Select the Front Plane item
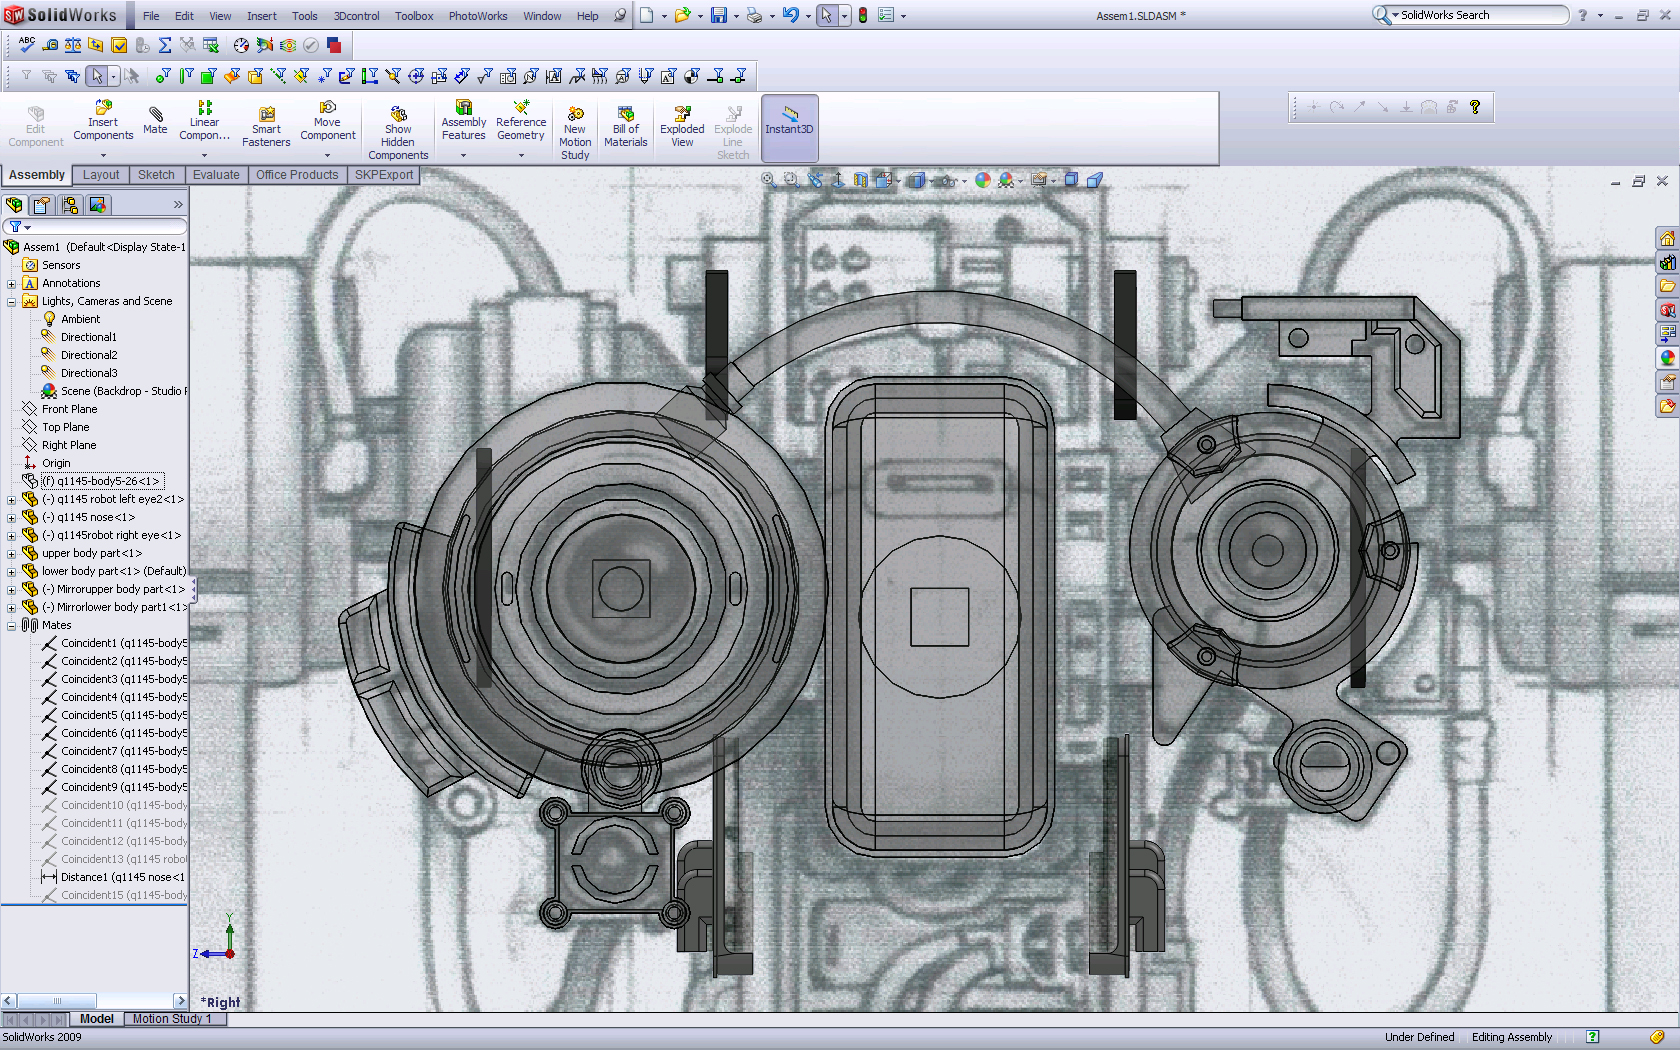Screen dimensions: 1680x1050 pyautogui.click(x=60, y=409)
